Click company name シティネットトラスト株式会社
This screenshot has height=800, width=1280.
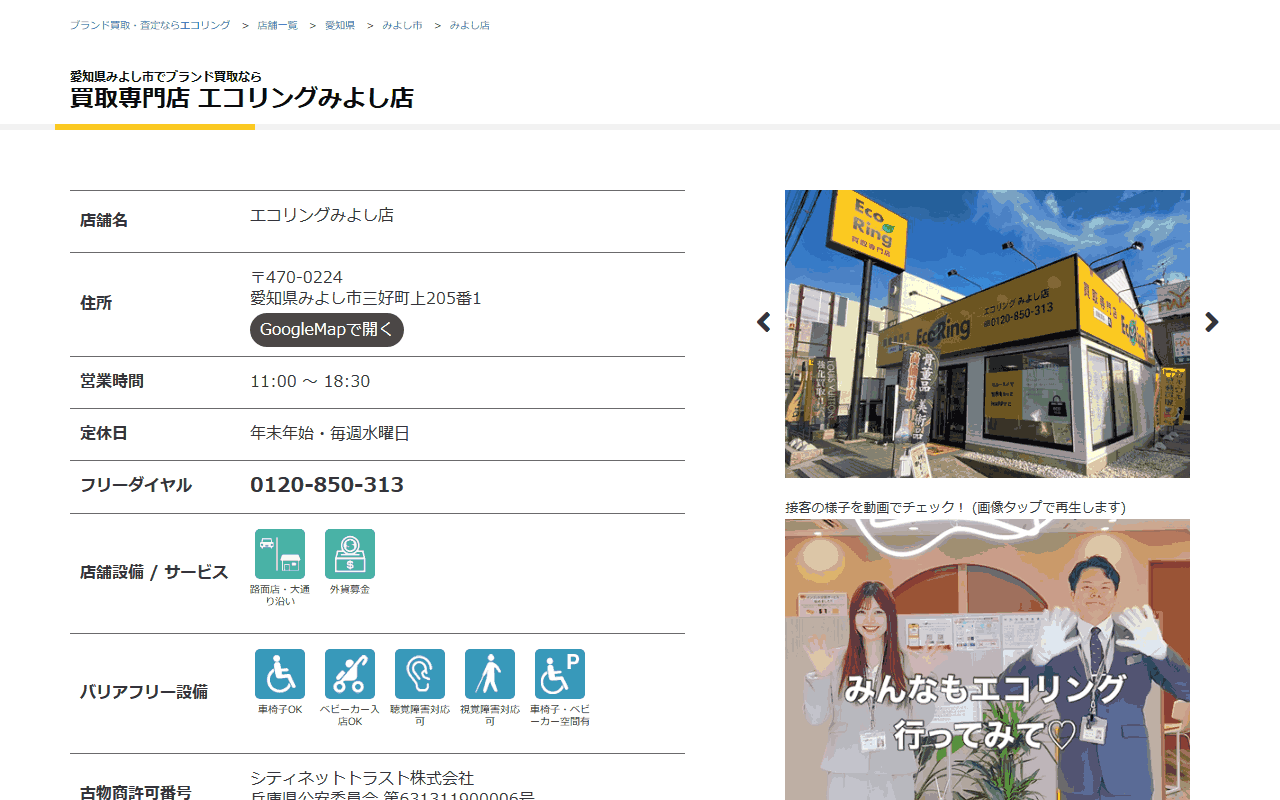point(362,778)
